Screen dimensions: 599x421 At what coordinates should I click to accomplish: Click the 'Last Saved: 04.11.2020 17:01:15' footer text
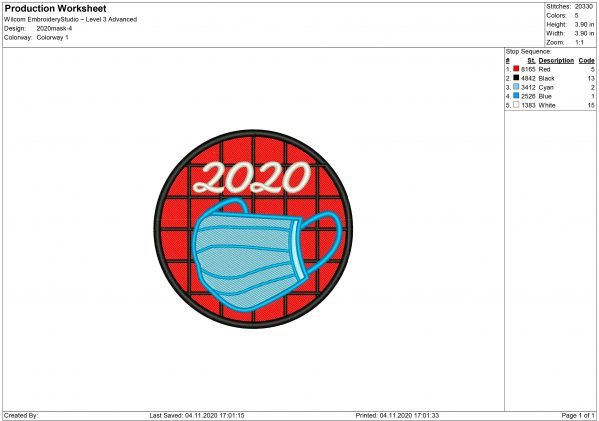coord(197,415)
